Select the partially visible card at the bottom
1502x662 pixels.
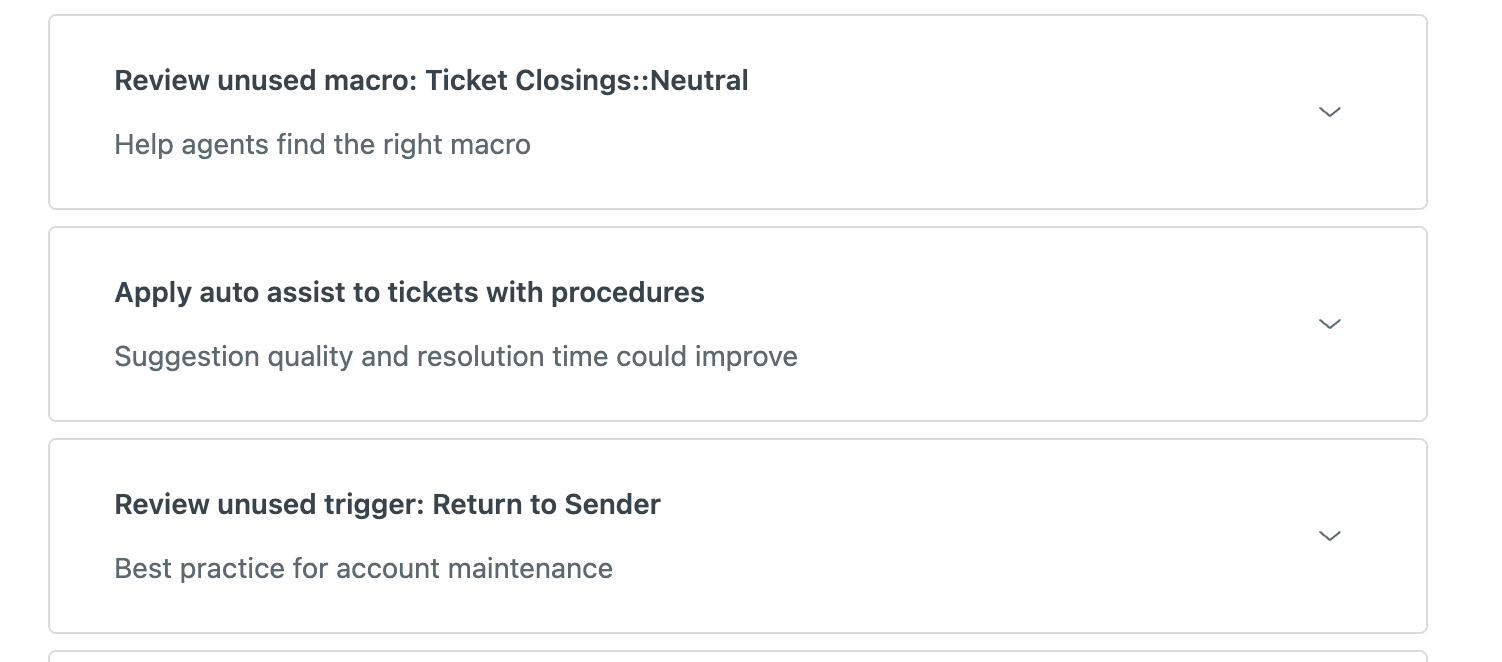tap(737, 656)
